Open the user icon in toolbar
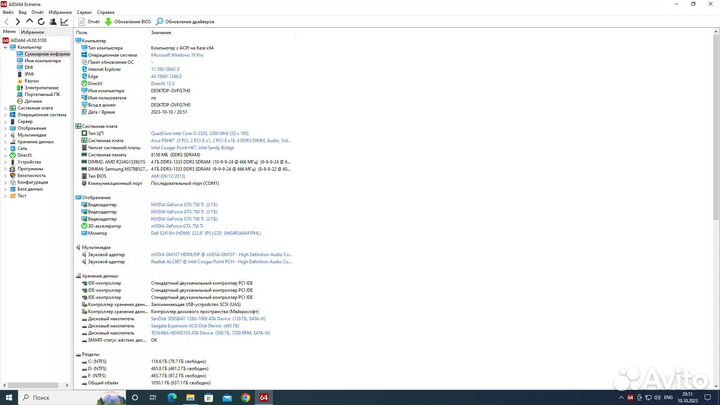720x405 pixels. [53, 22]
